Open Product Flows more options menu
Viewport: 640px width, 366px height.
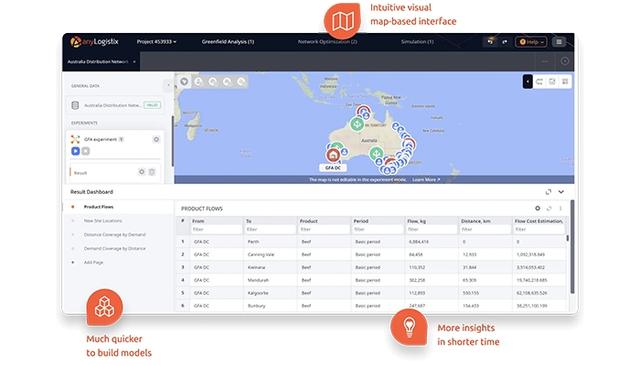pyautogui.click(x=560, y=208)
